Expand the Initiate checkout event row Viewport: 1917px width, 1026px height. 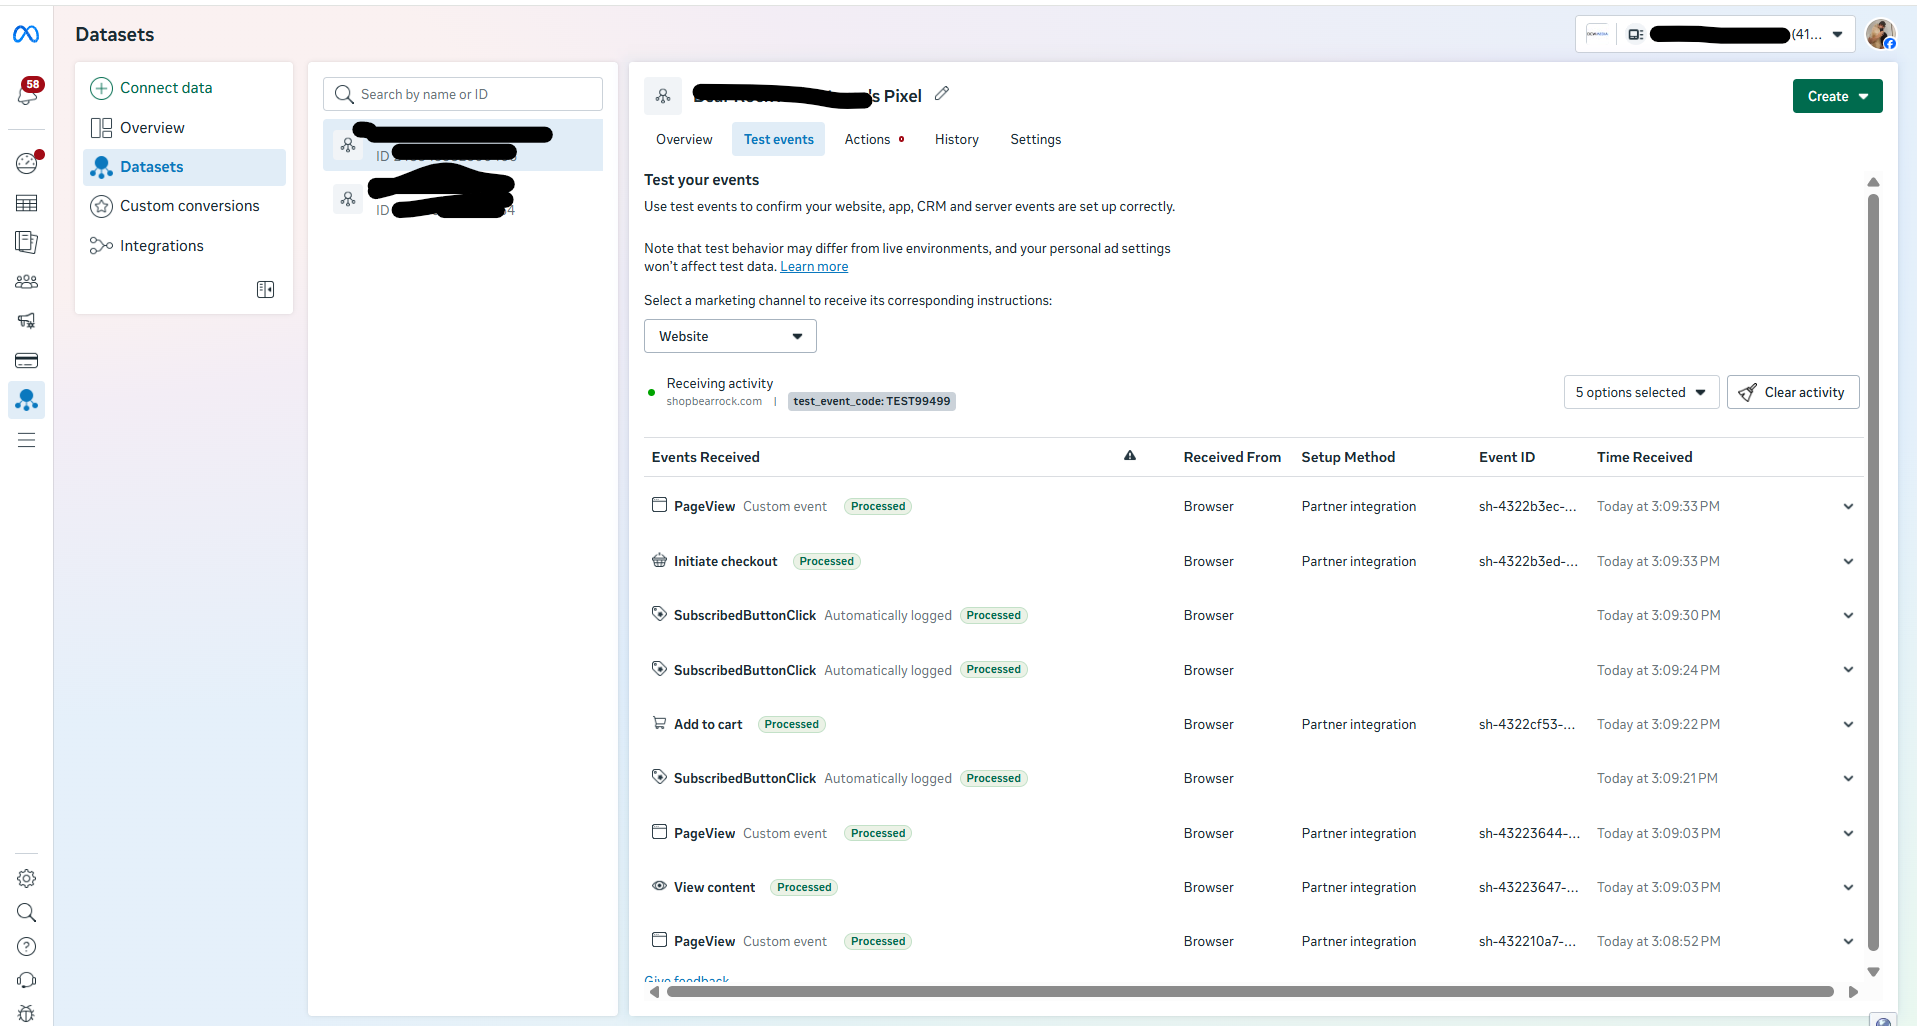1848,561
